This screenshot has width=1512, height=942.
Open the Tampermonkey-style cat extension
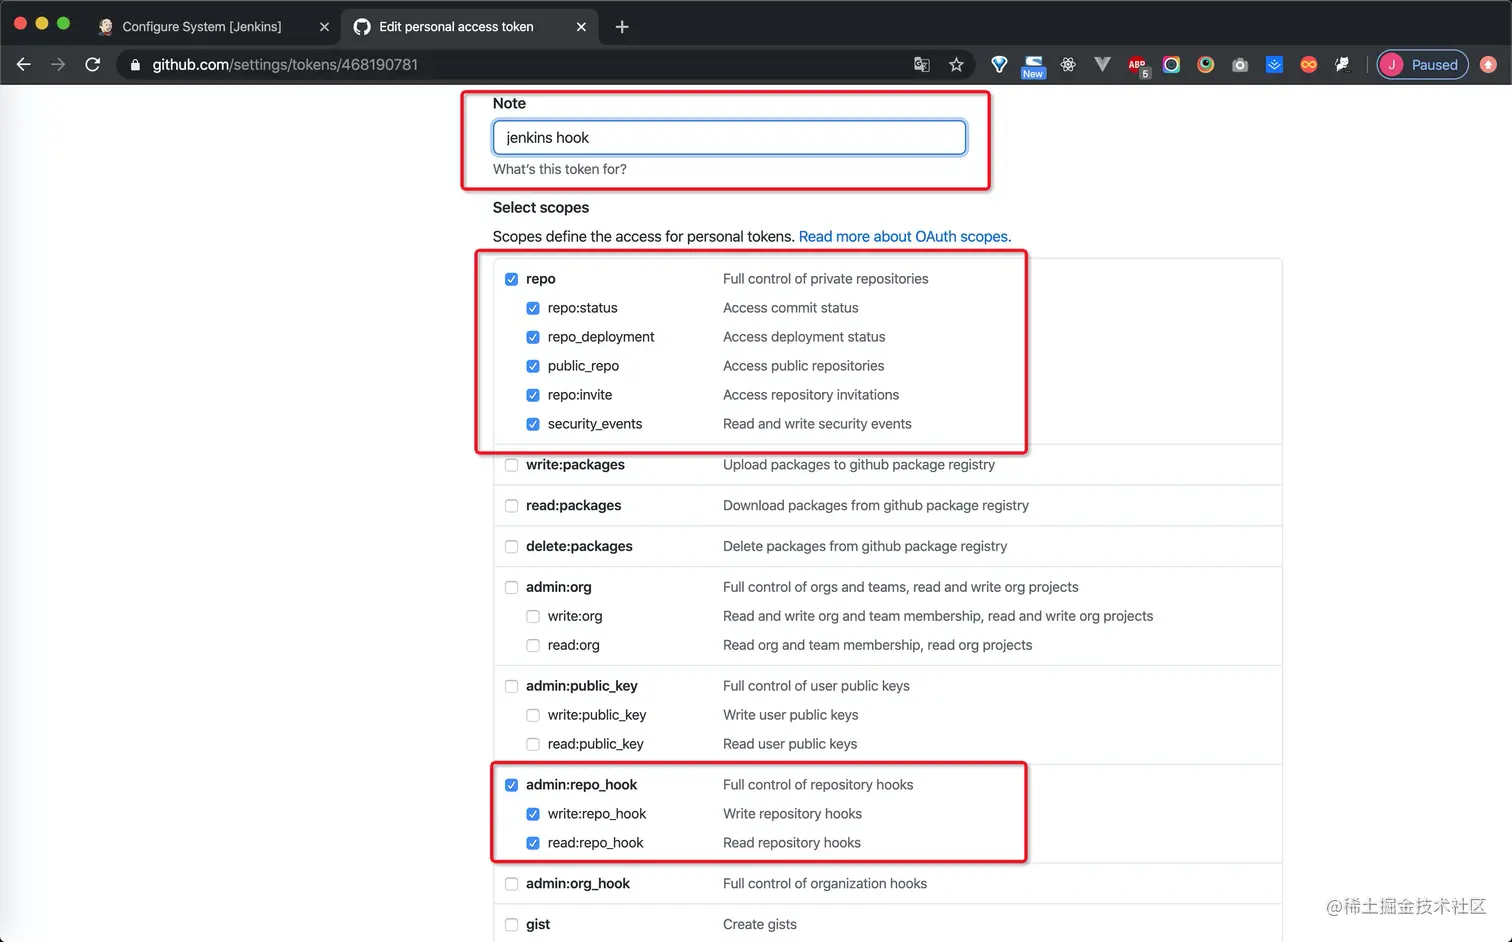pyautogui.click(x=1342, y=64)
